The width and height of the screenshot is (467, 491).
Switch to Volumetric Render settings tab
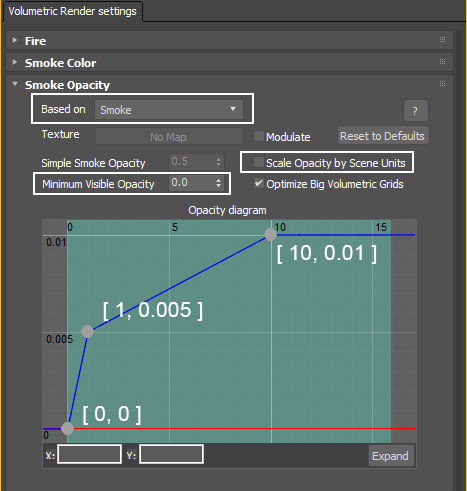(x=72, y=11)
